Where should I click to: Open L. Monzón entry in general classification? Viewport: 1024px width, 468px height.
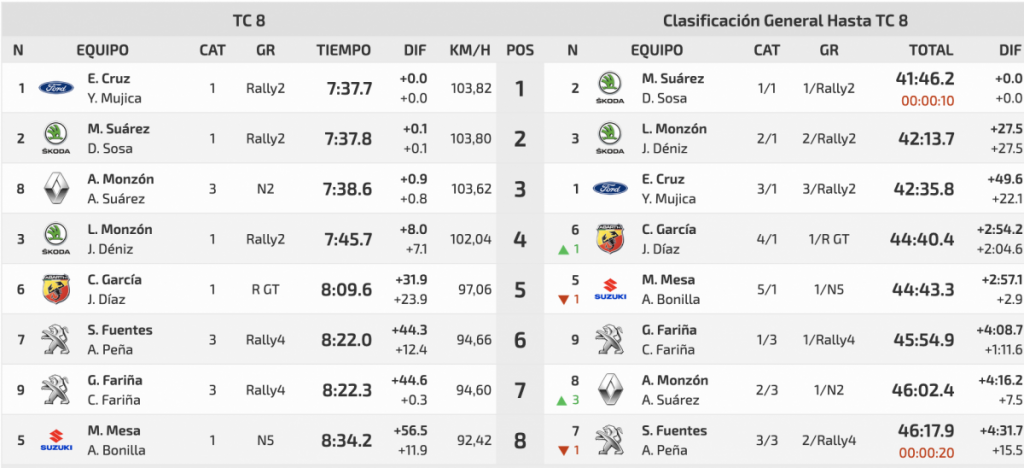[x=674, y=129]
